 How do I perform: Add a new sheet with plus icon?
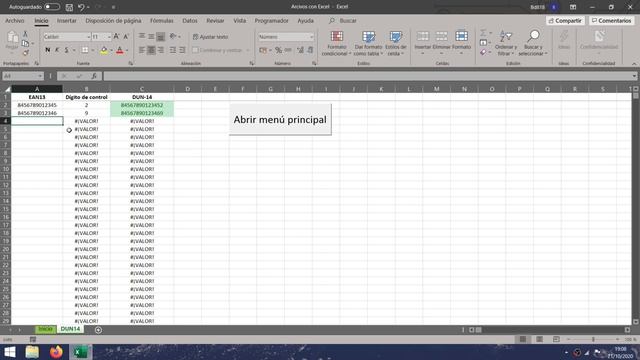click(98, 330)
